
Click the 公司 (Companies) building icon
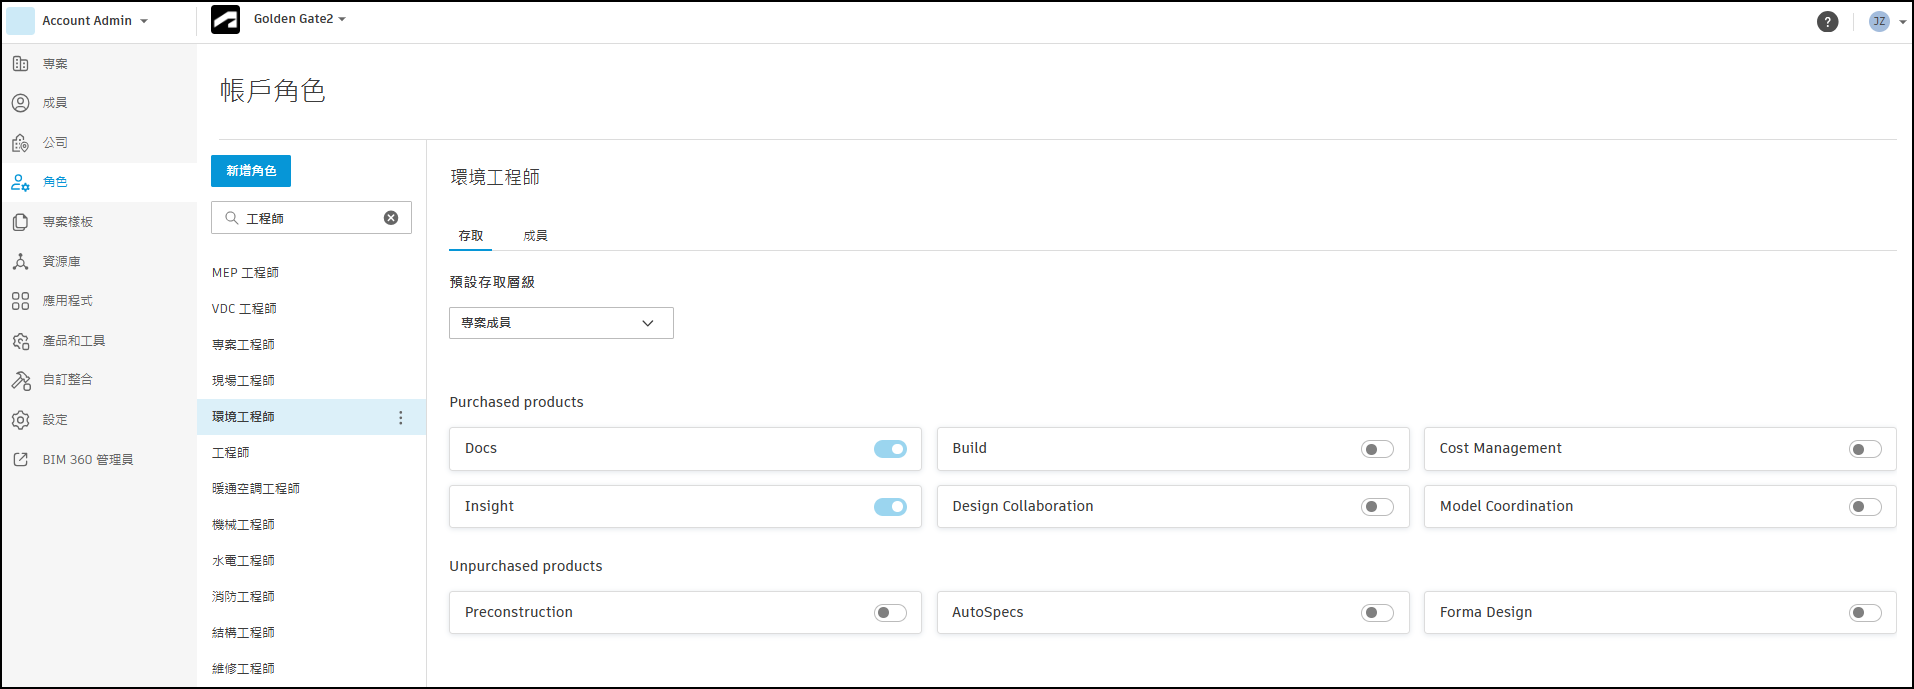click(x=20, y=143)
